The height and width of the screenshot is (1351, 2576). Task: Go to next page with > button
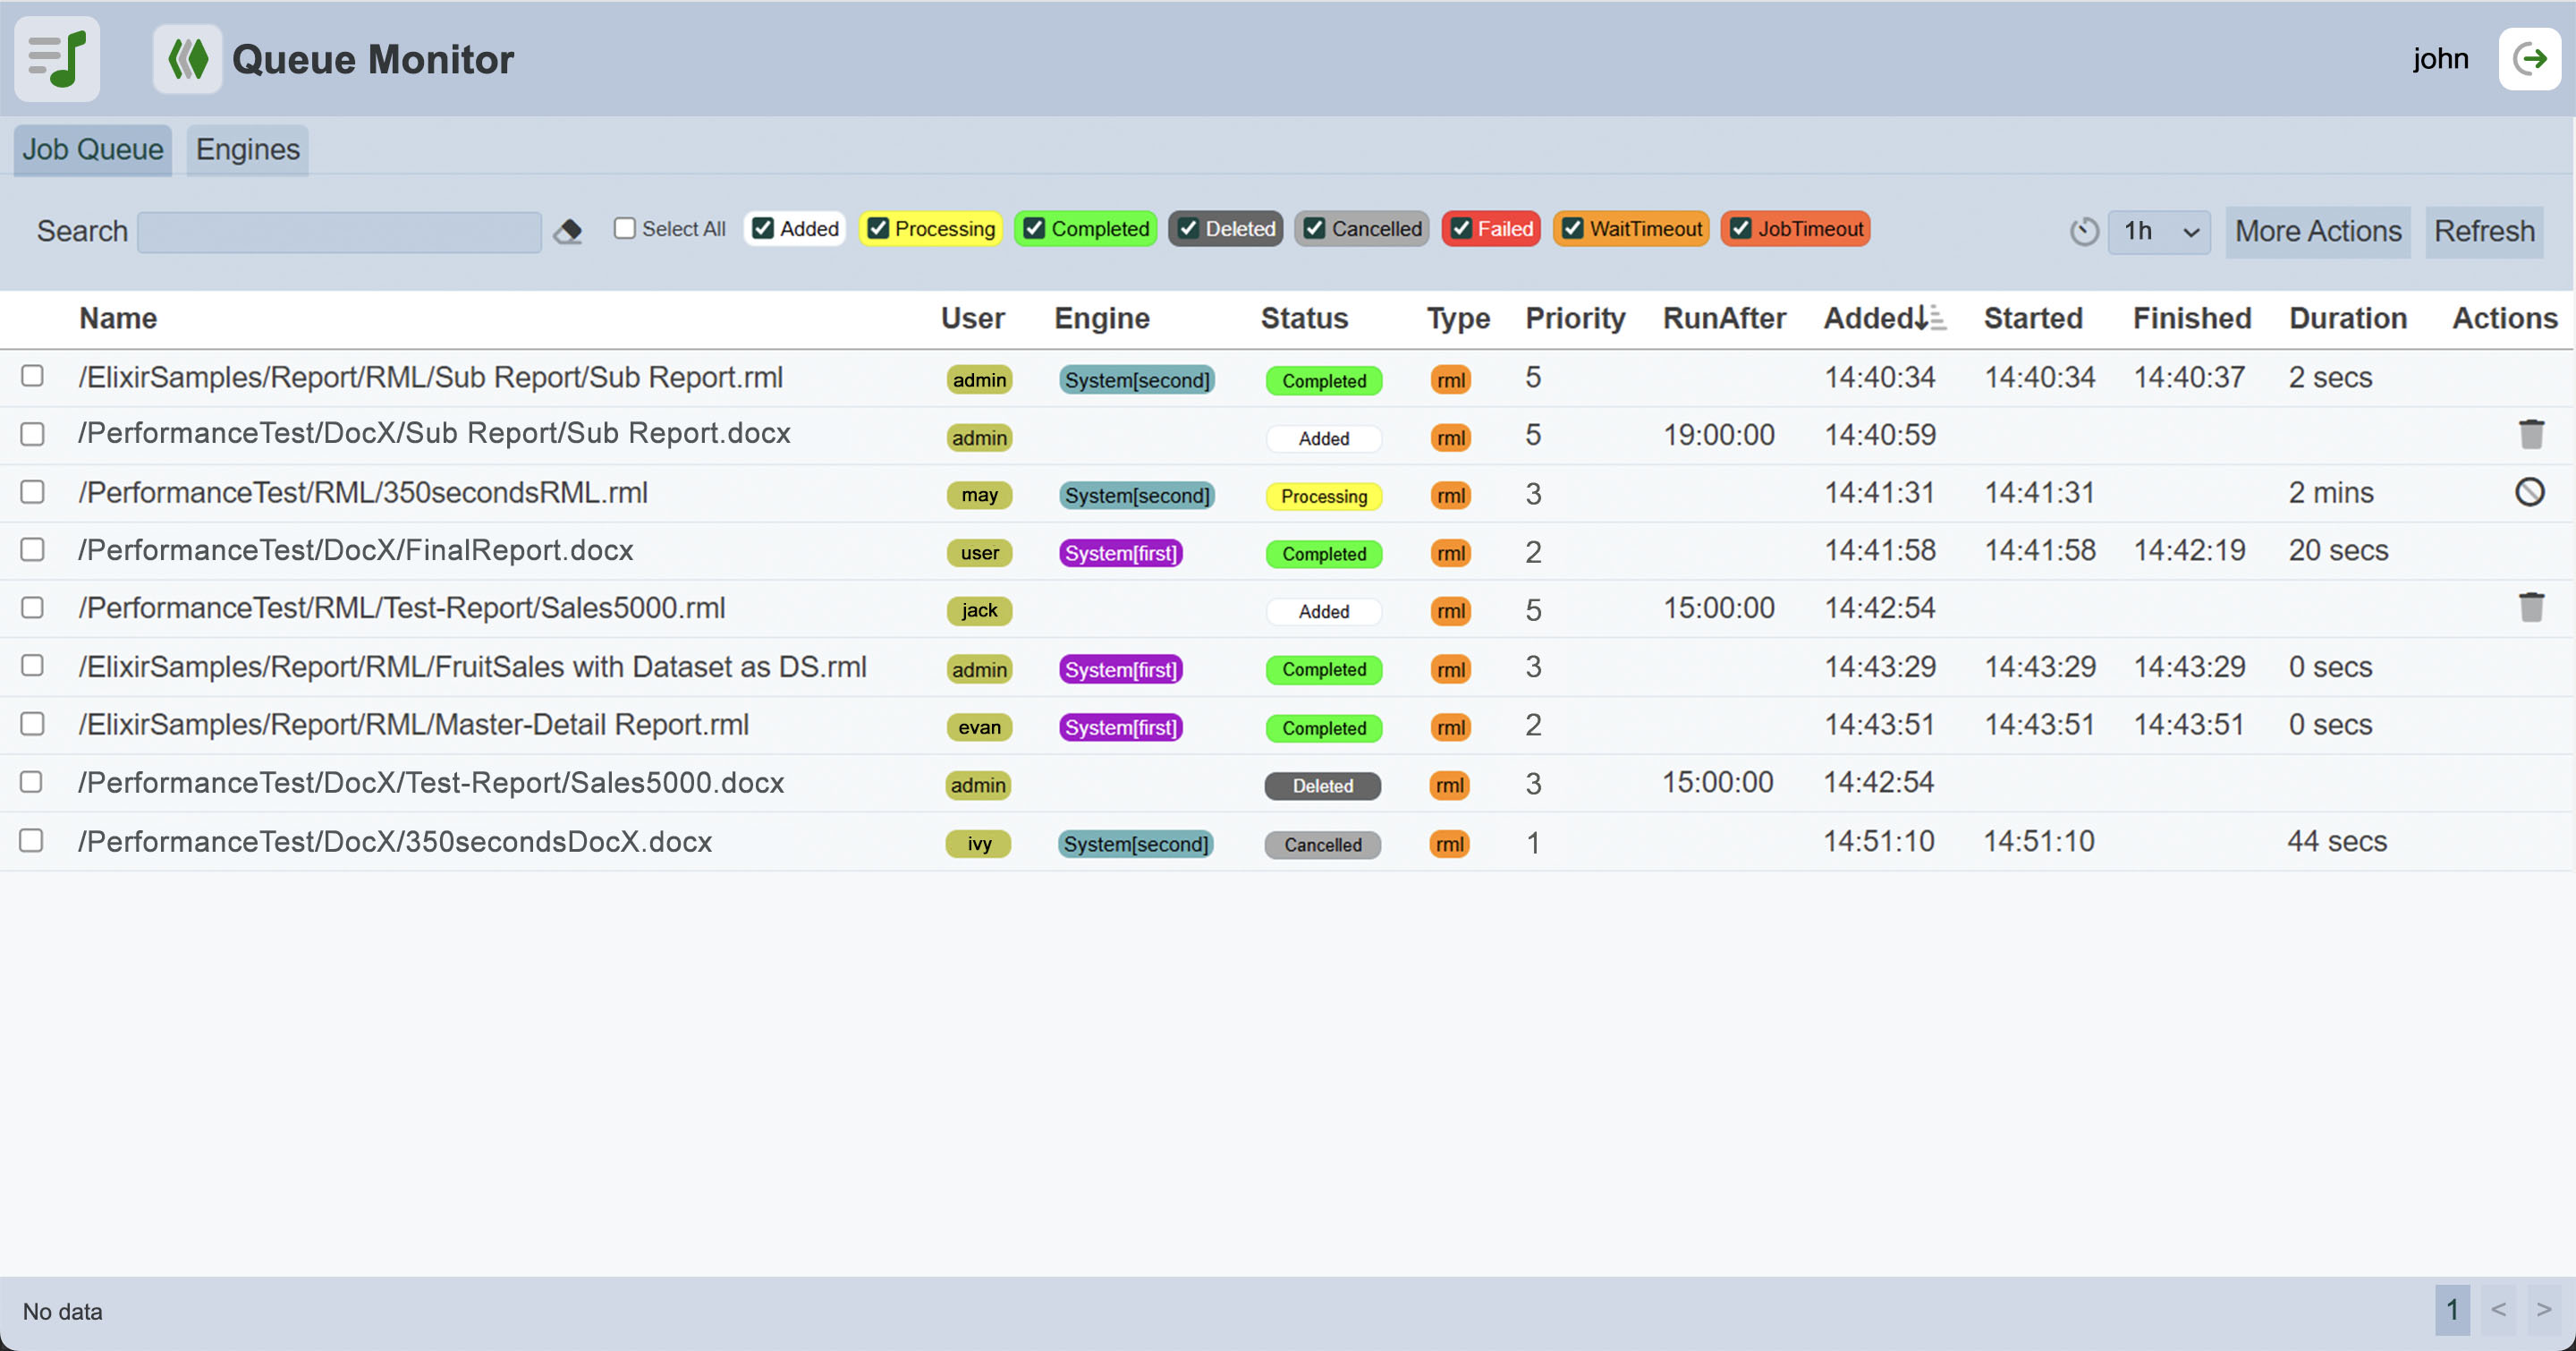point(2543,1310)
